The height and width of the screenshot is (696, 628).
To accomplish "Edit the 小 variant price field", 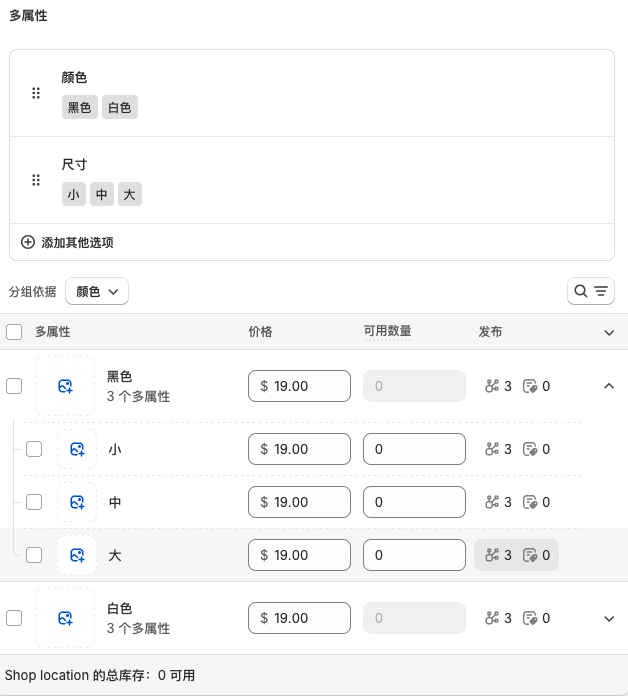I will click(300, 449).
